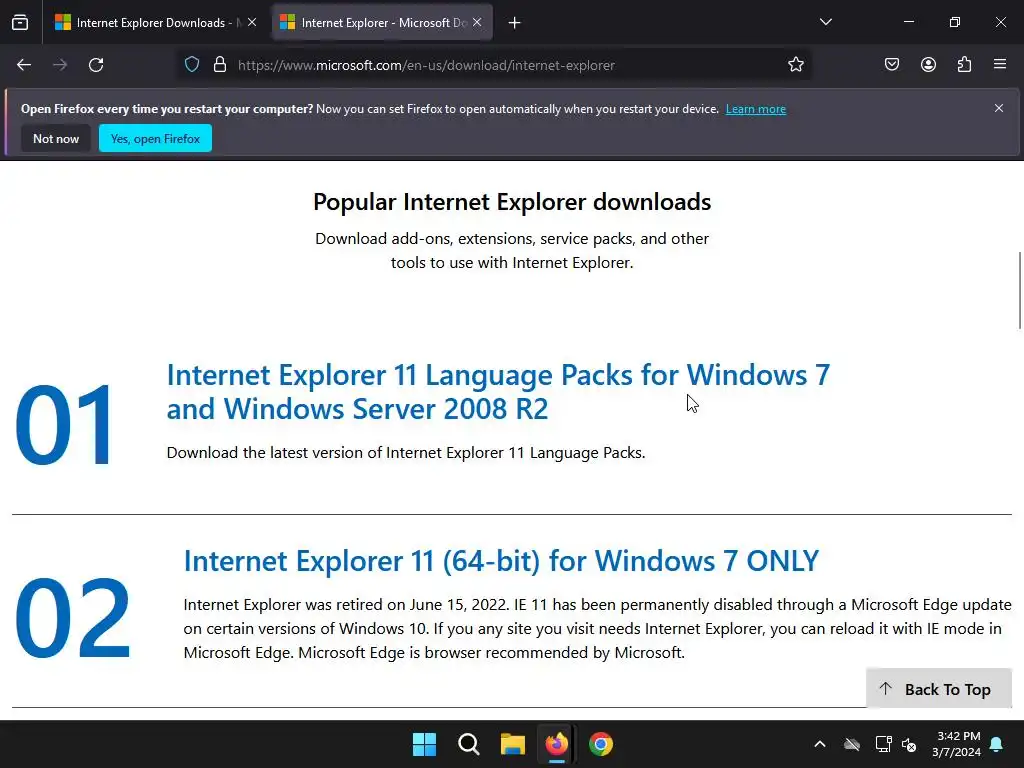Image resolution: width=1024 pixels, height=768 pixels.
Task: Close the Internet Explorer Downloads tab
Action: point(252,22)
